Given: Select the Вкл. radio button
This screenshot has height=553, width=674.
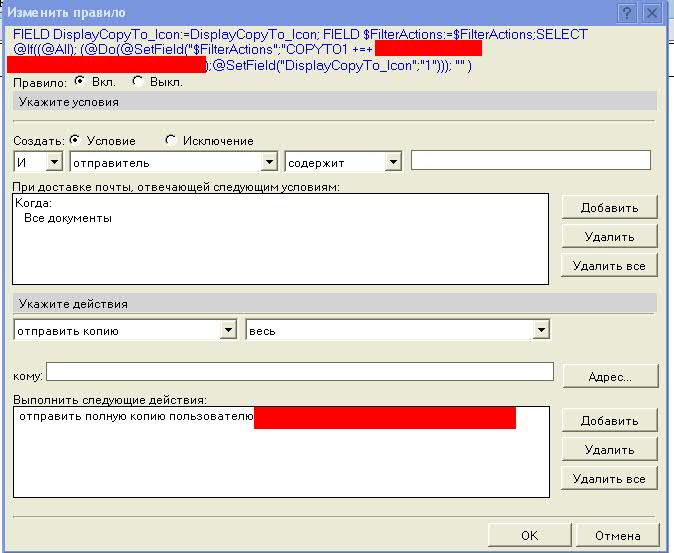Looking at the screenshot, I should click(79, 82).
